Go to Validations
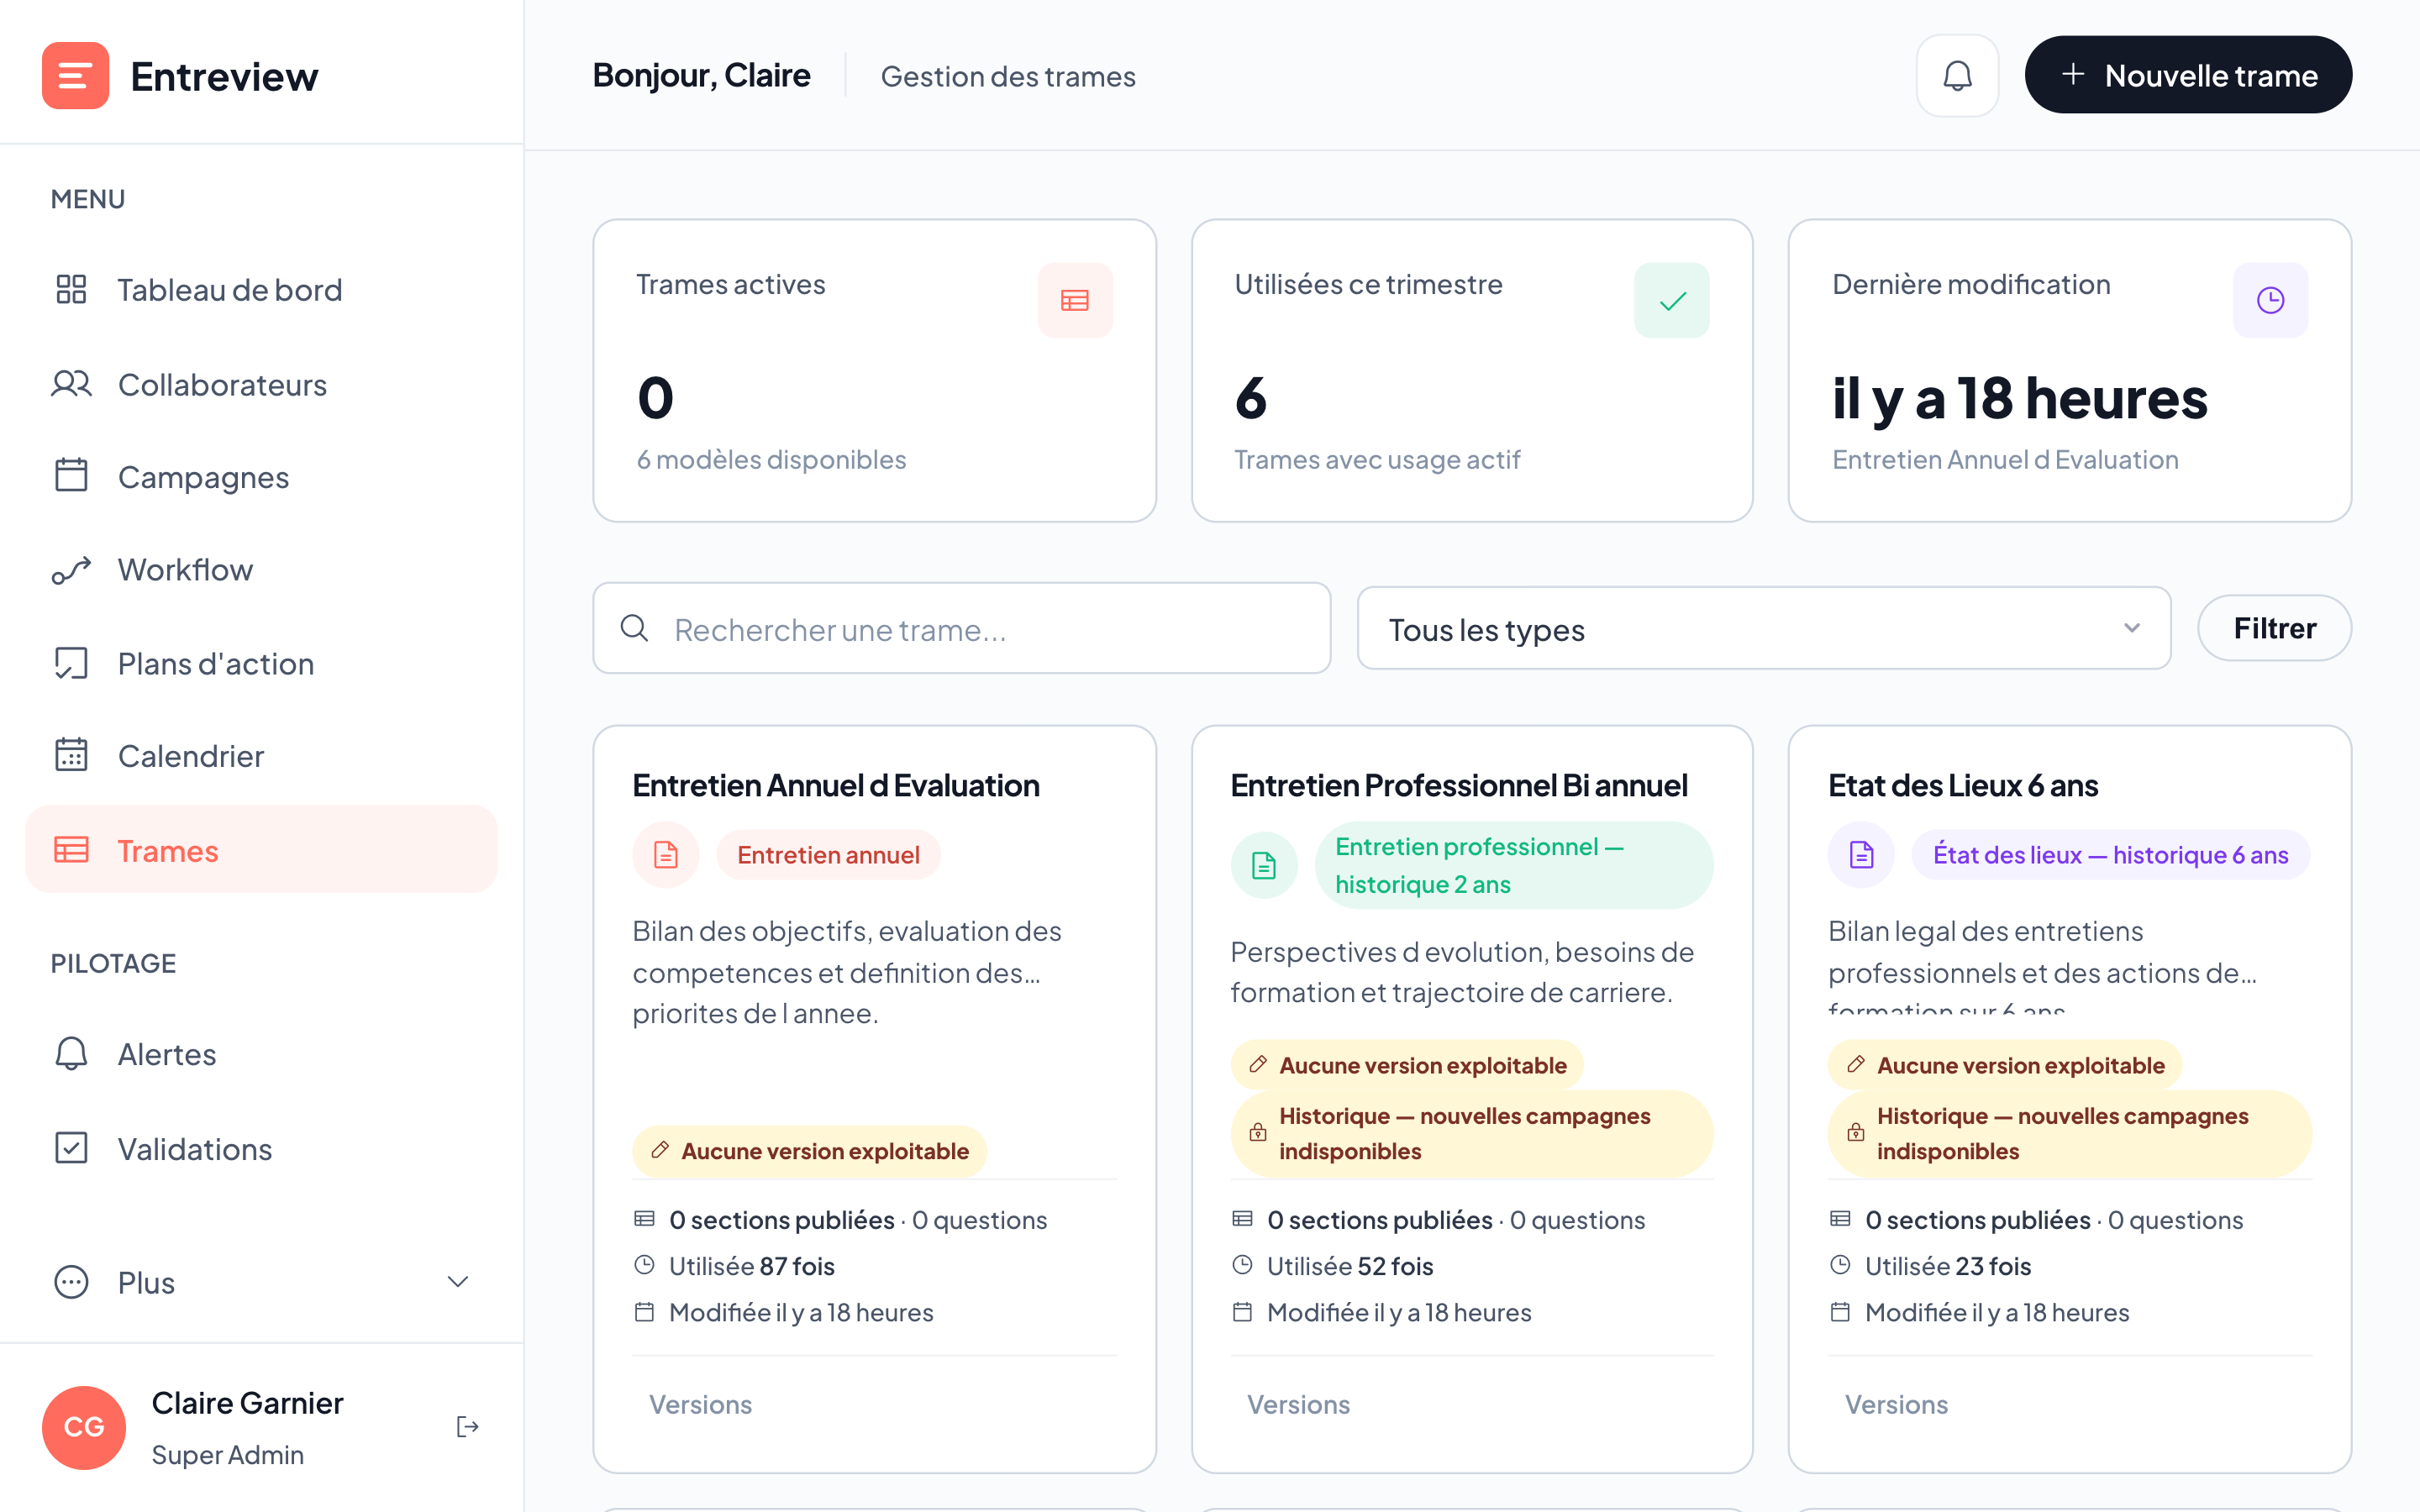The width and height of the screenshot is (2420, 1512). pyautogui.click(x=261, y=1148)
